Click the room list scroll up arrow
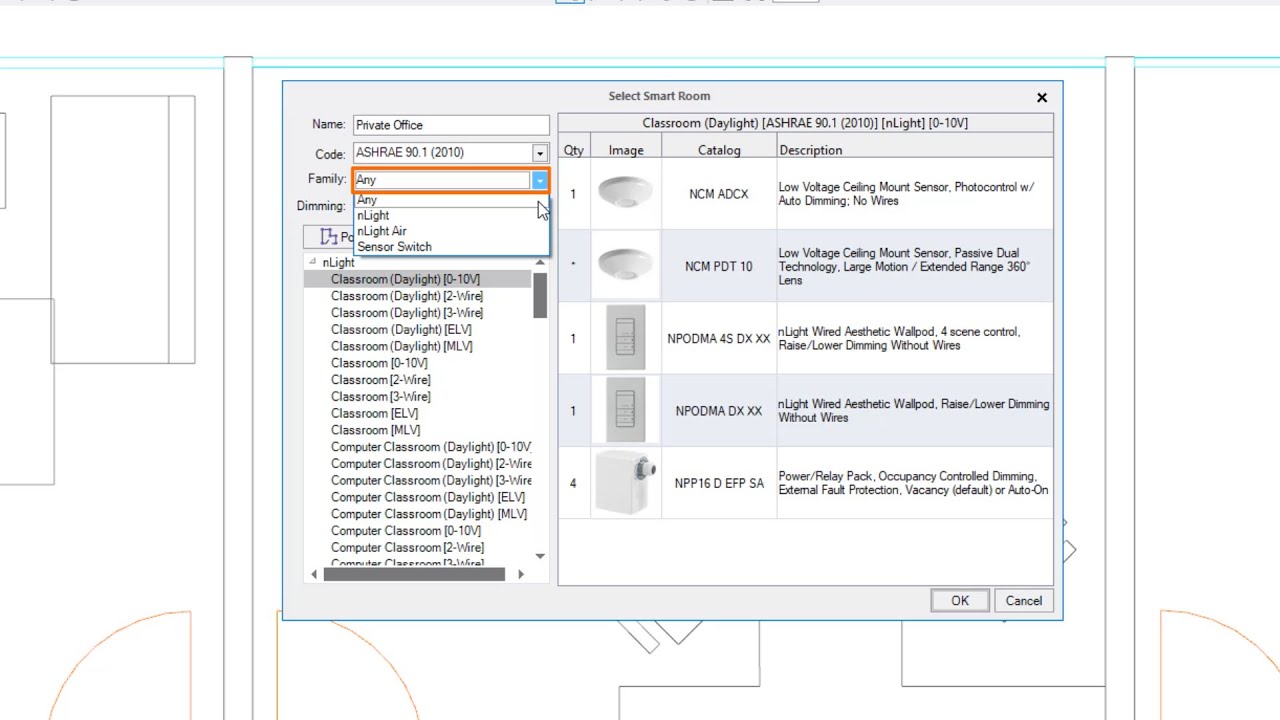The width and height of the screenshot is (1280, 720). (x=540, y=263)
